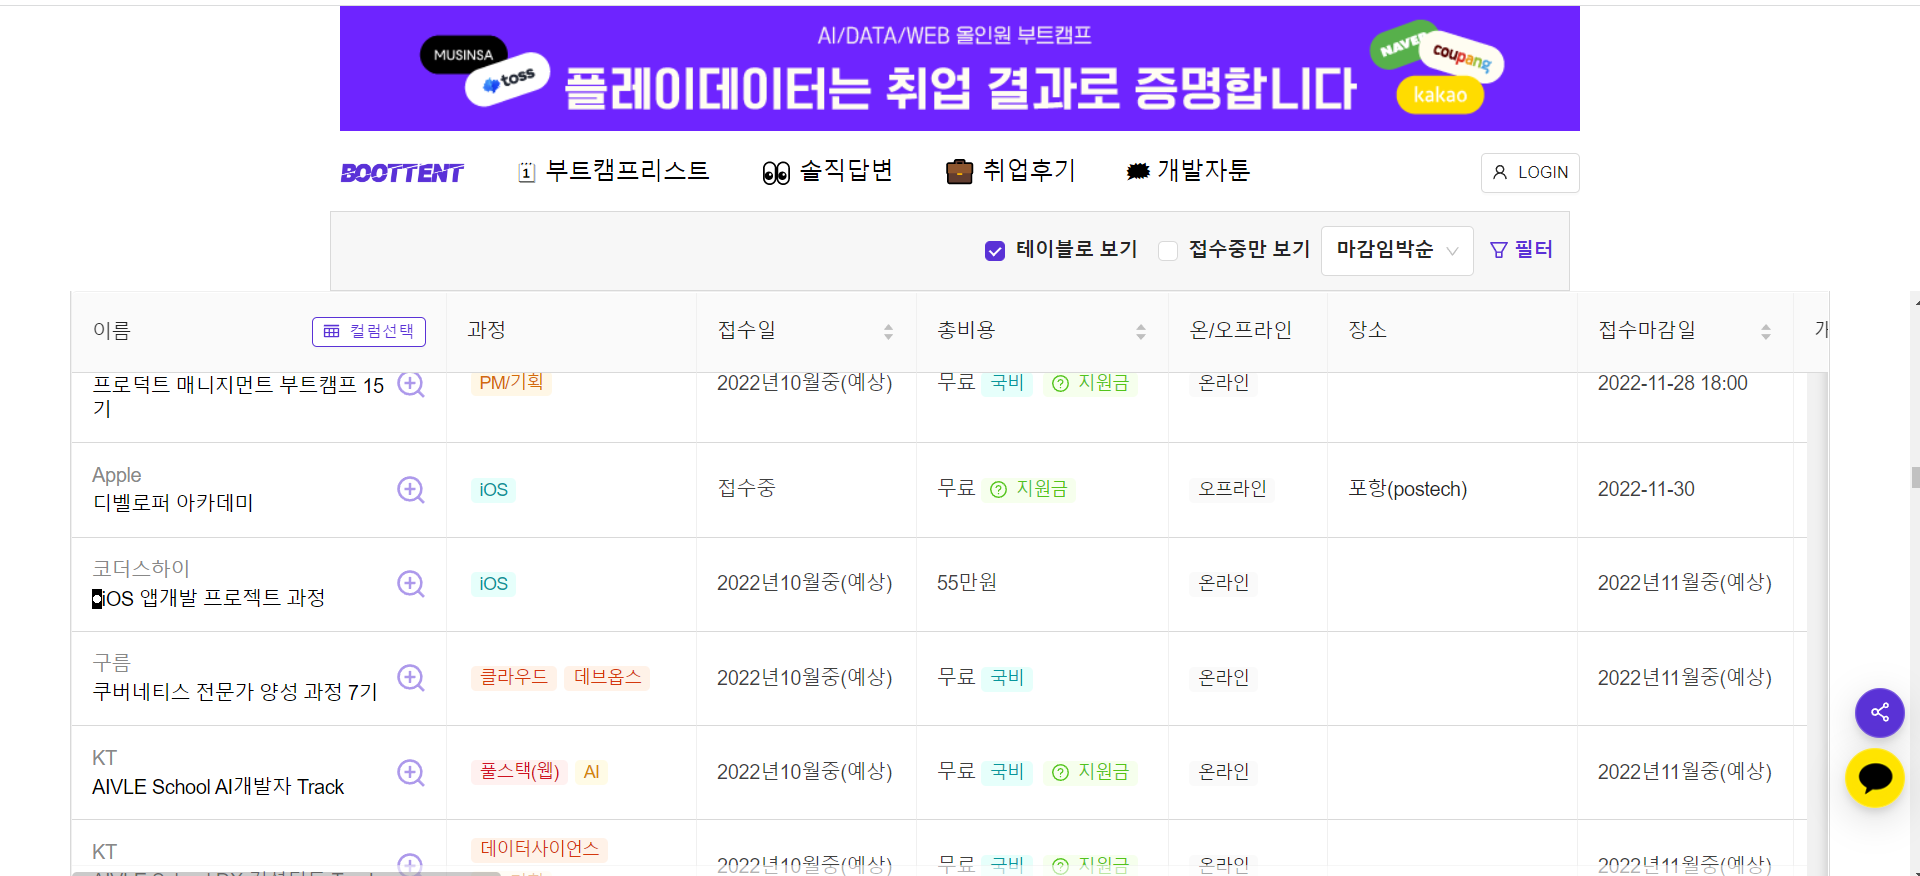Click 지원금 badge in AIVLE AI개발자 row
Viewport: 1920px width, 876px height.
(1090, 772)
